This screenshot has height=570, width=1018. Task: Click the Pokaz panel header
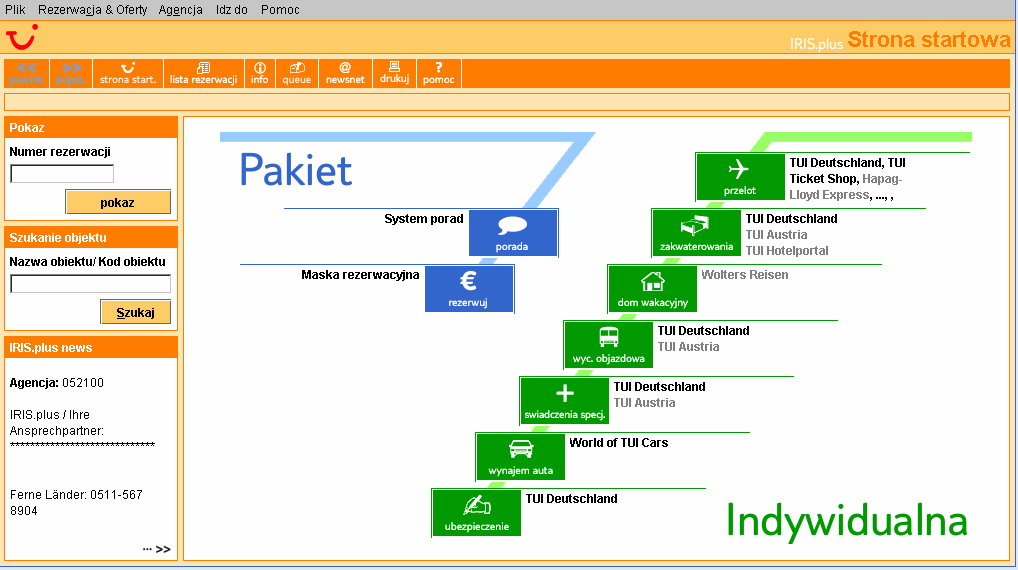point(91,128)
